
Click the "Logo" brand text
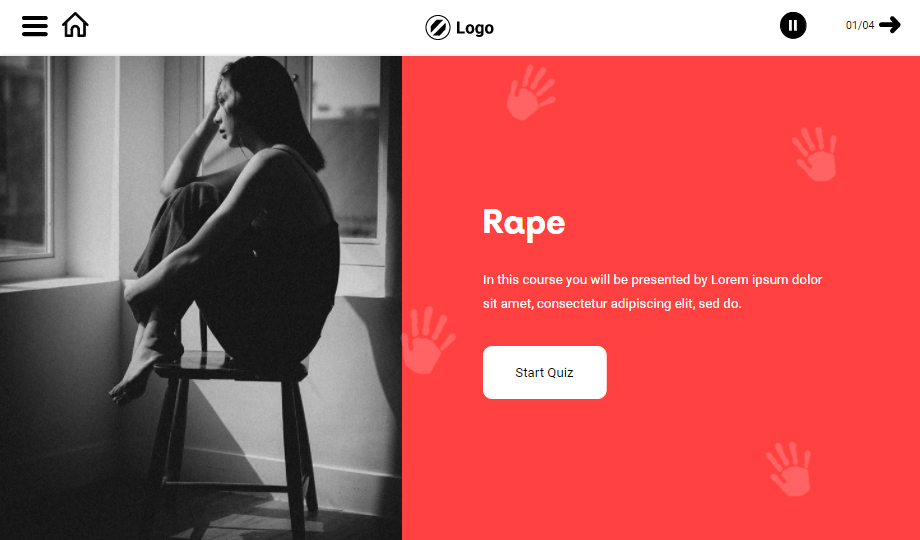(x=475, y=28)
